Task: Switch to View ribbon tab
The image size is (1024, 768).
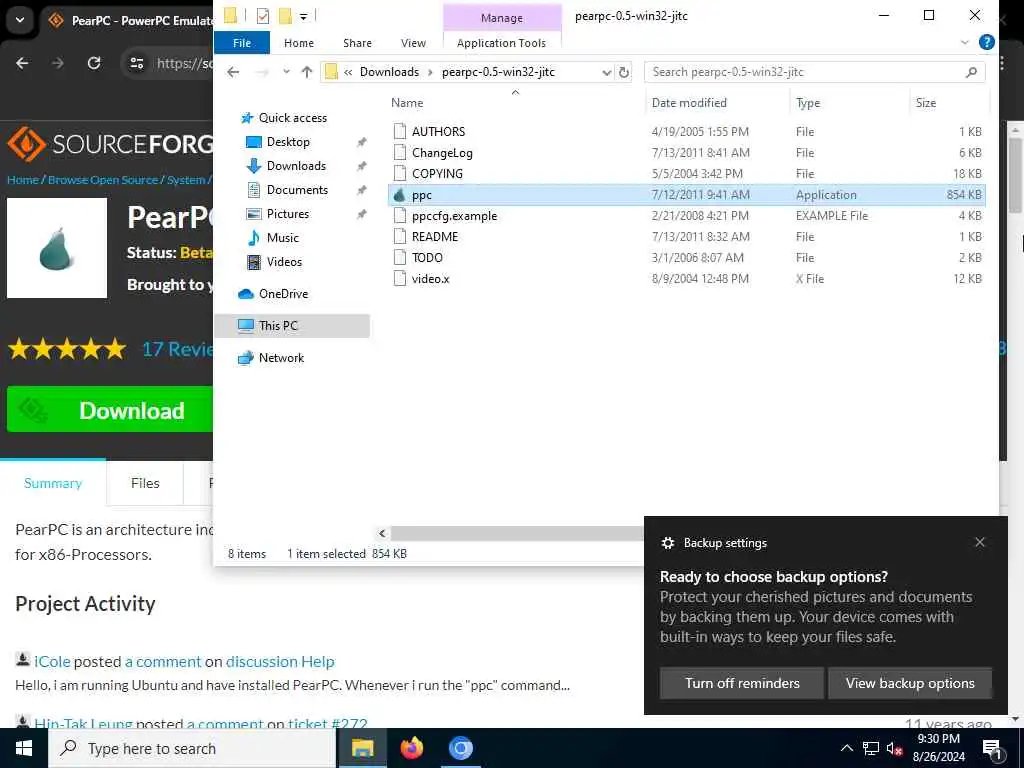Action: pos(413,42)
